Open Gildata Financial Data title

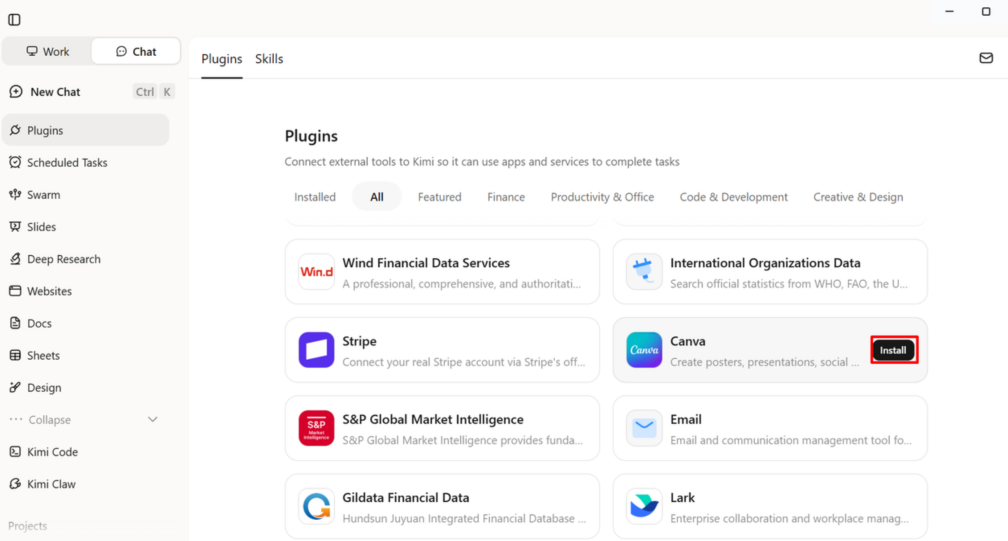[406, 498]
